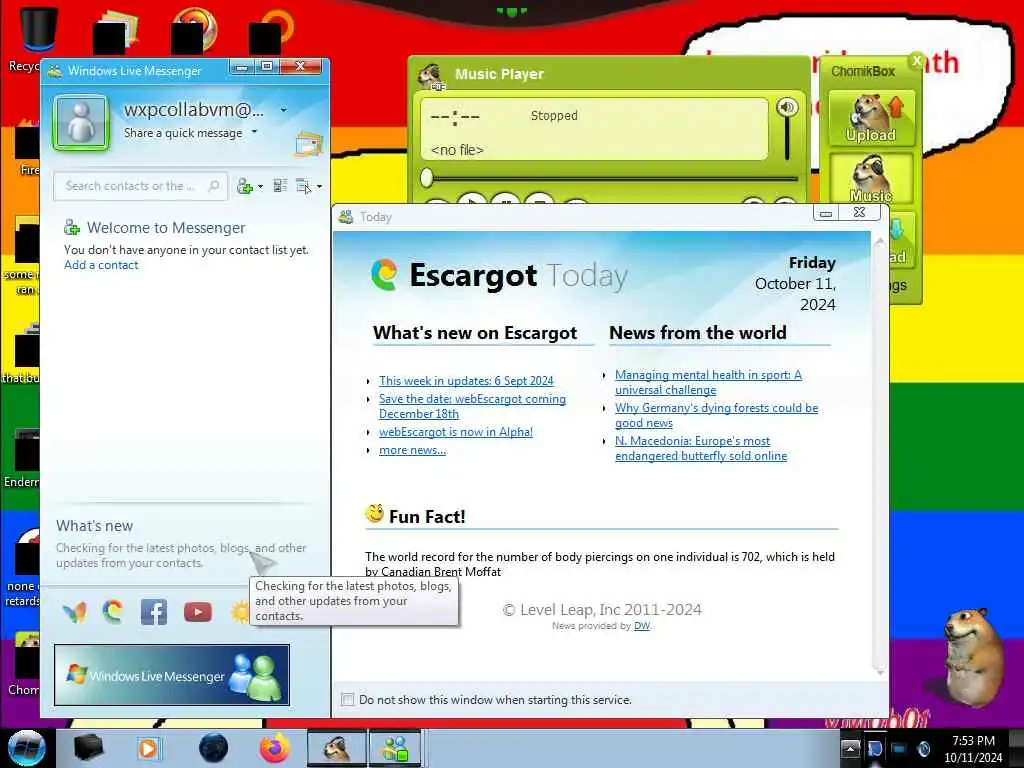Switch to ChomikBox hamster taskbar button
Screen dimensions: 1024x768
(x=337, y=748)
